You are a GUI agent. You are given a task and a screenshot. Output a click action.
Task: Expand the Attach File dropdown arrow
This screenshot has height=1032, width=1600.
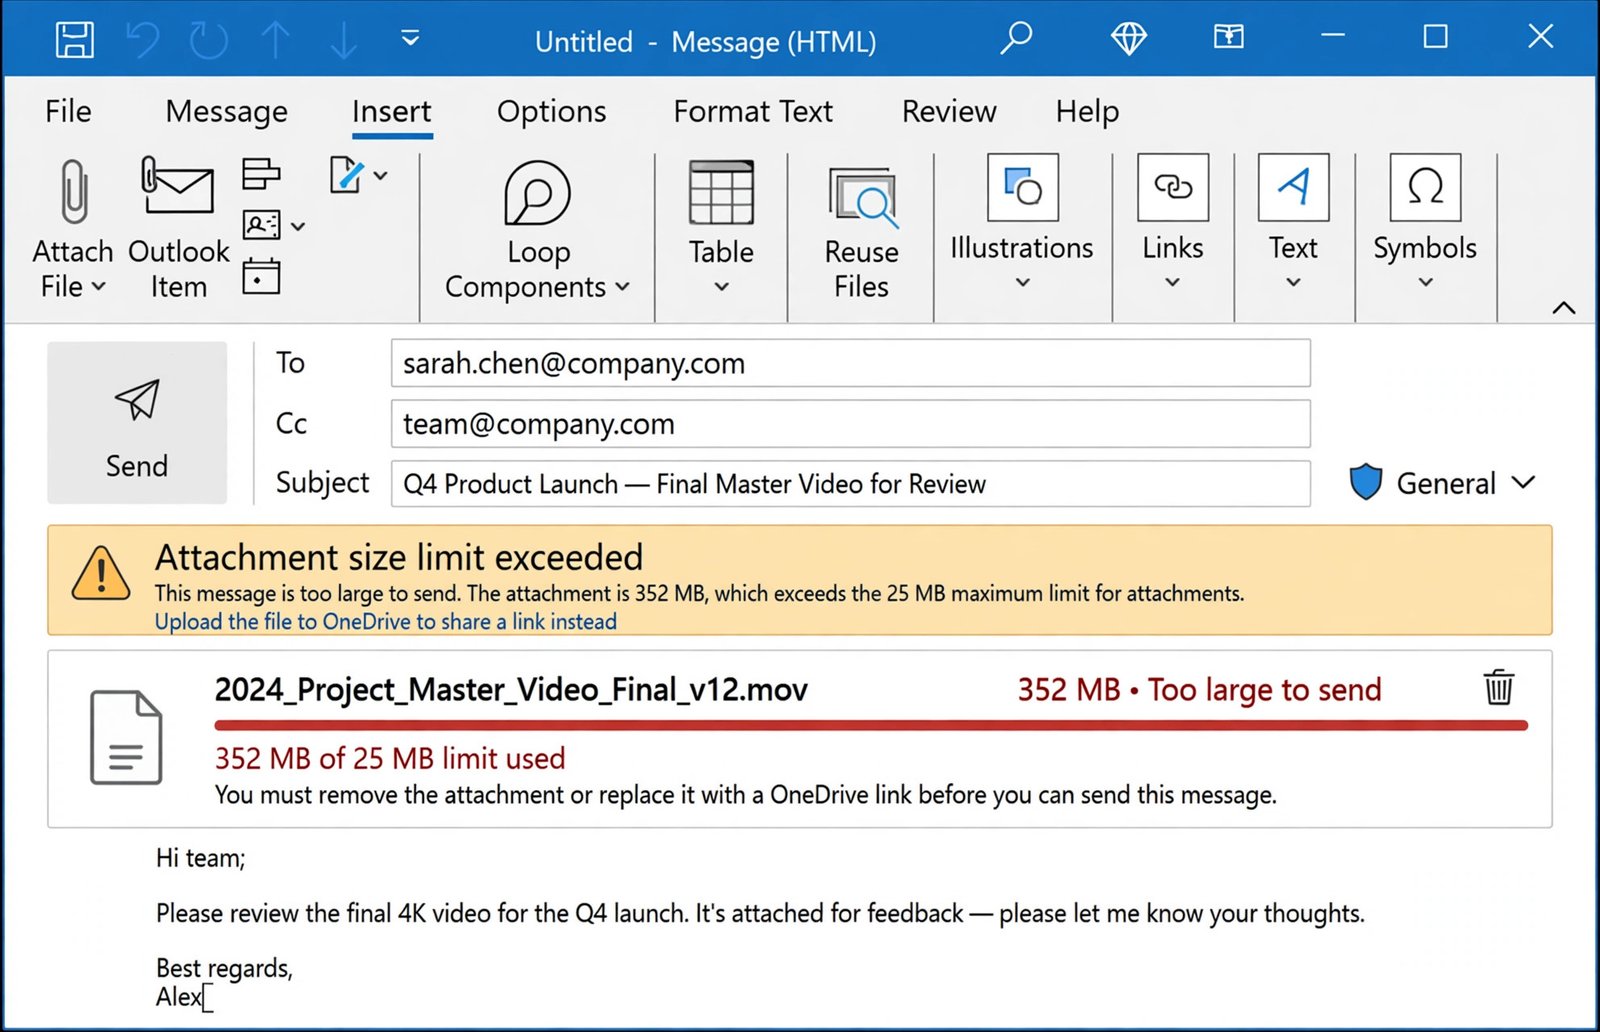(x=98, y=287)
